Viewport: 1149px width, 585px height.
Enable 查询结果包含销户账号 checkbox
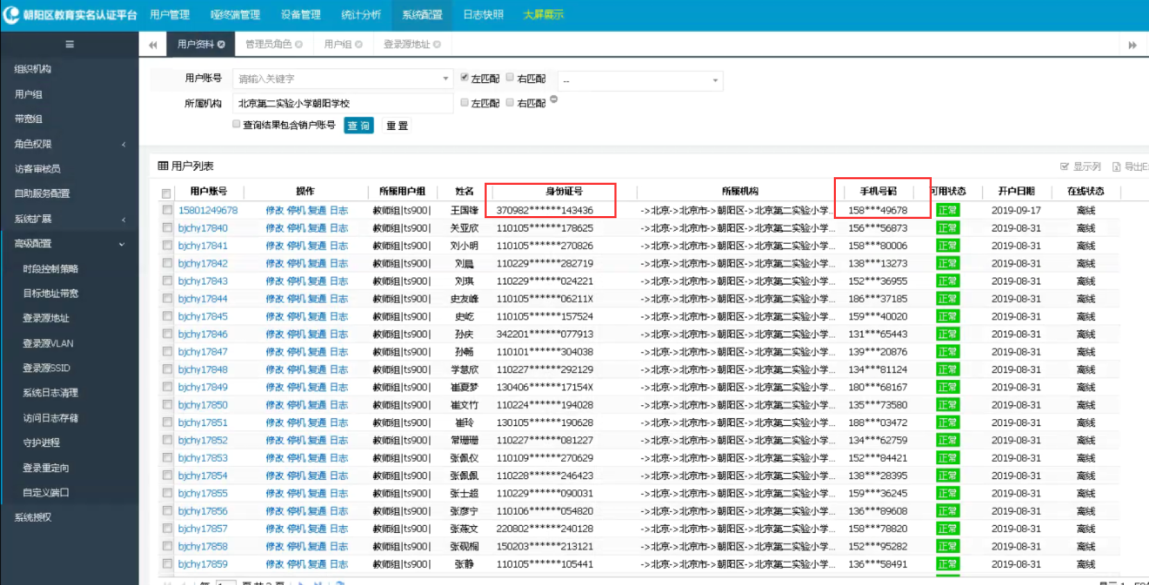(236, 125)
